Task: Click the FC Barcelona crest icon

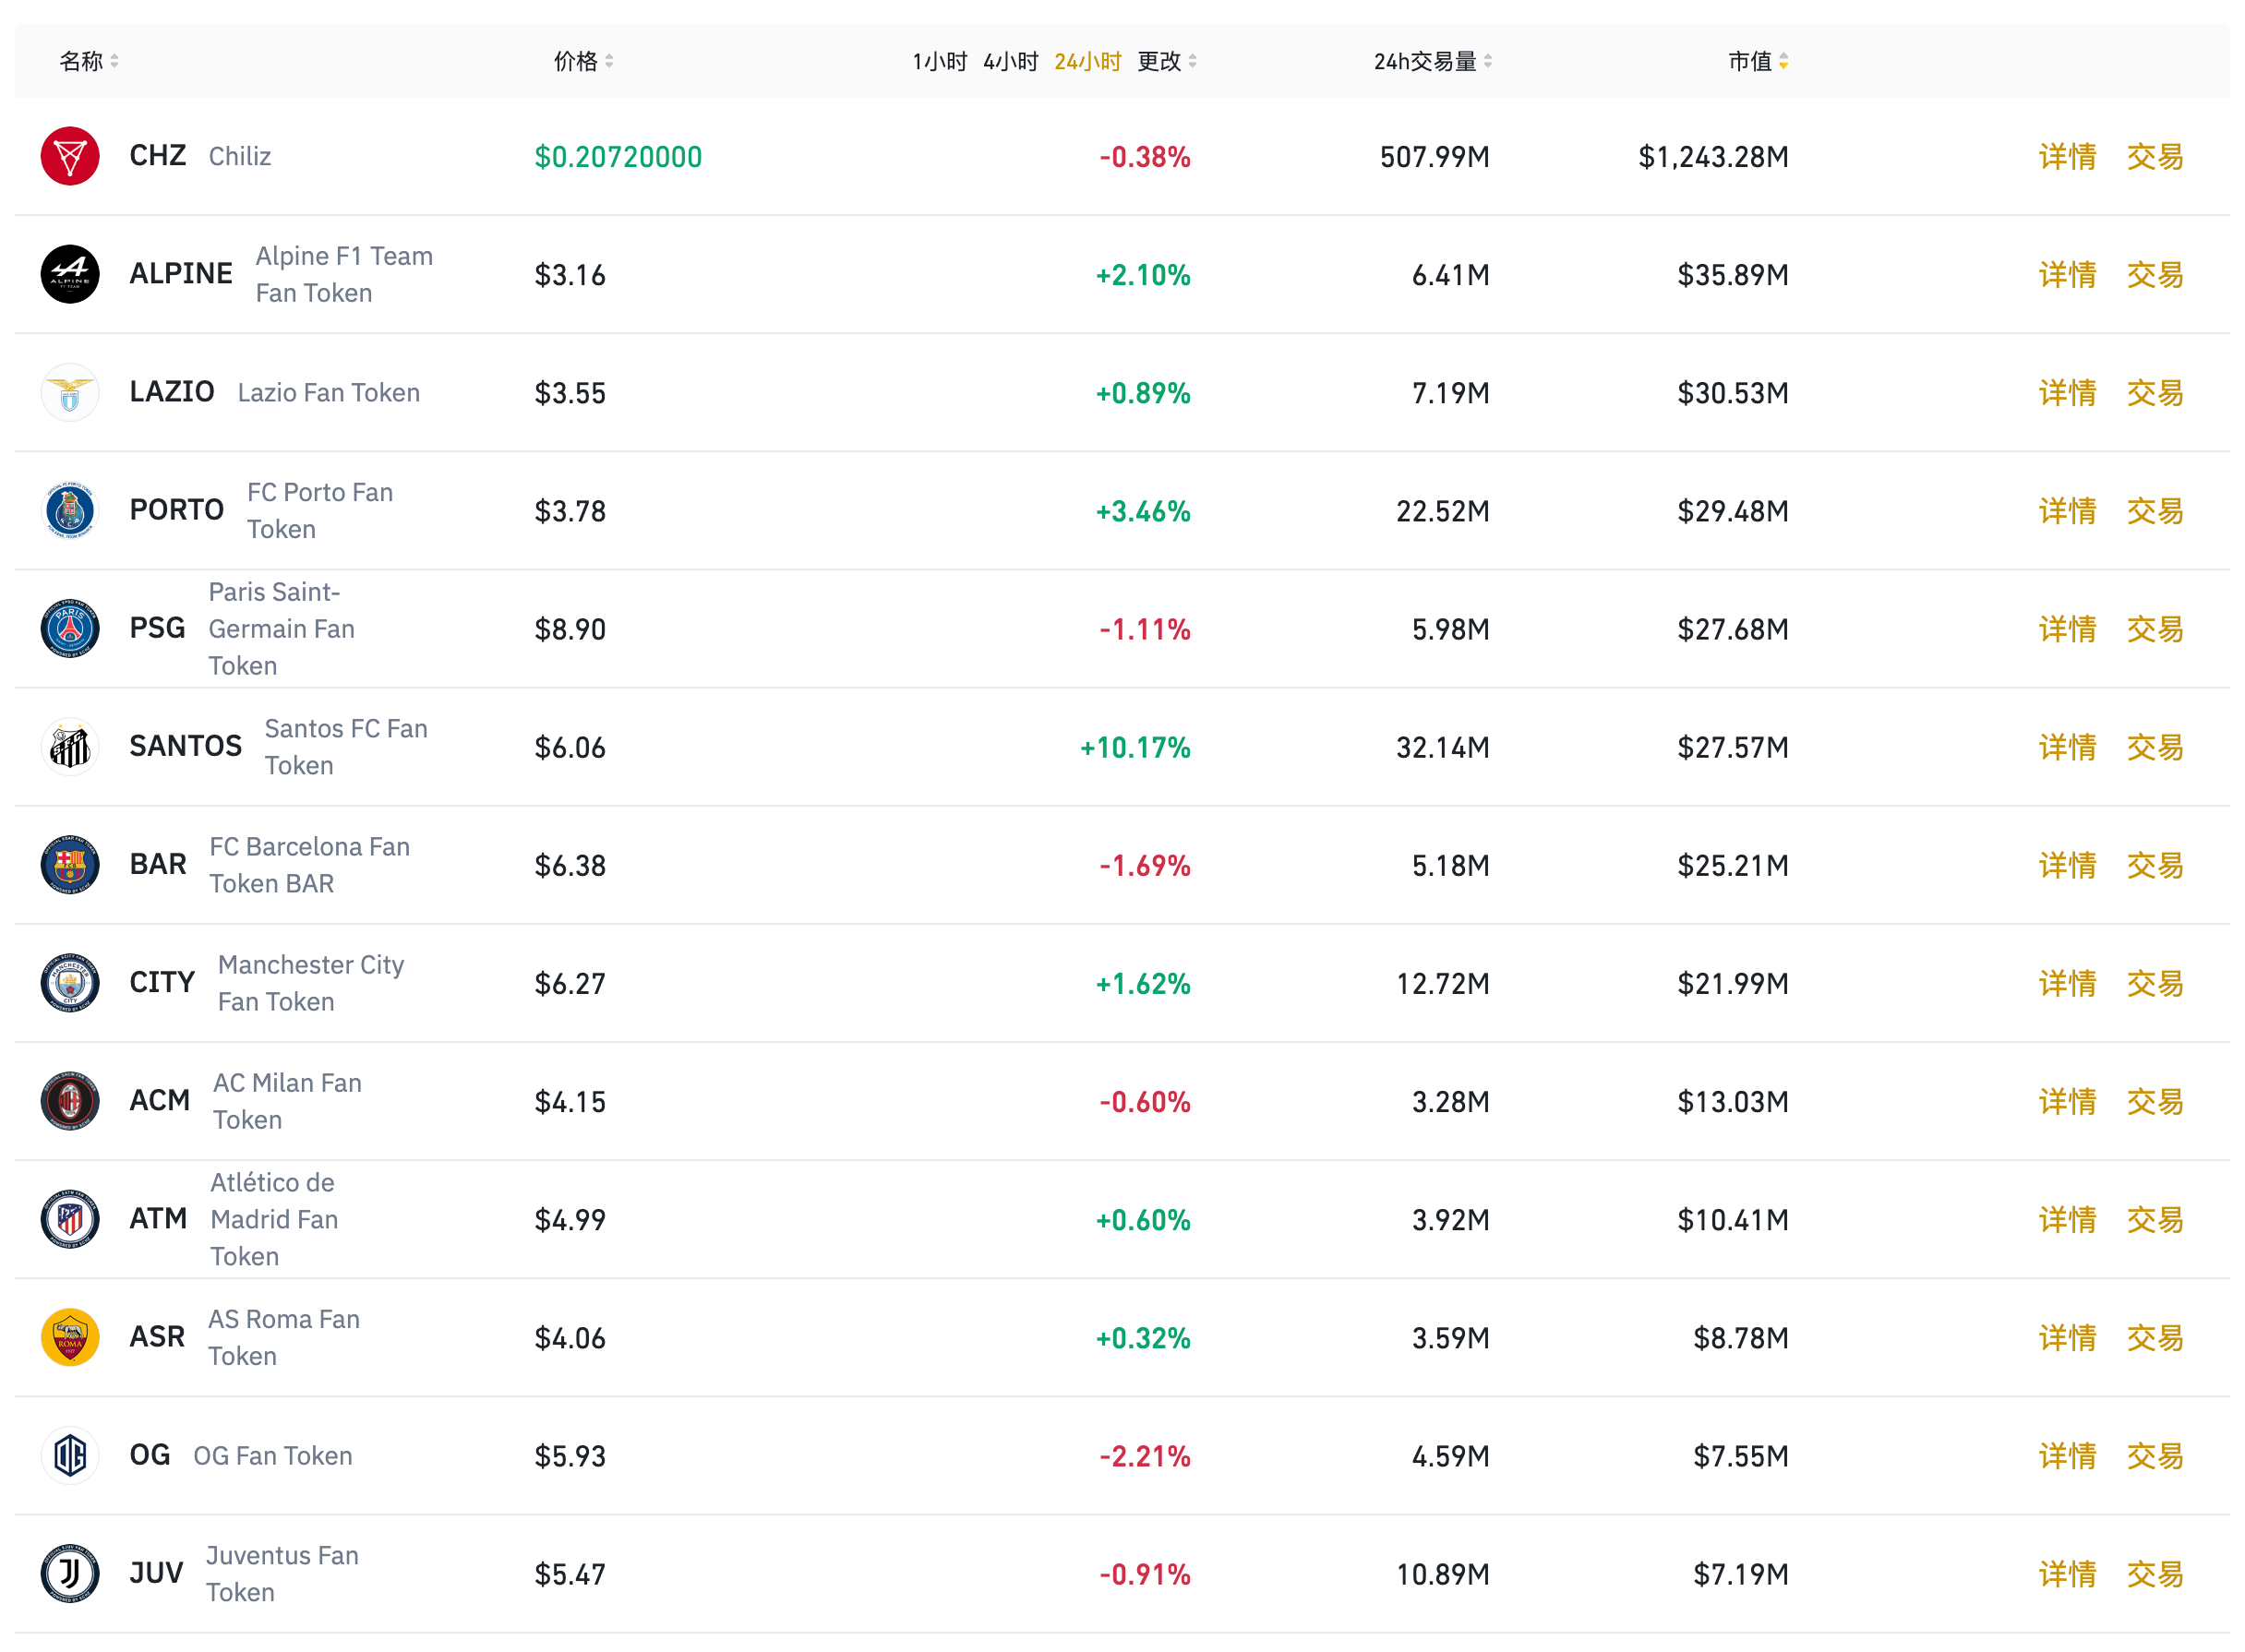Action: click(70, 864)
